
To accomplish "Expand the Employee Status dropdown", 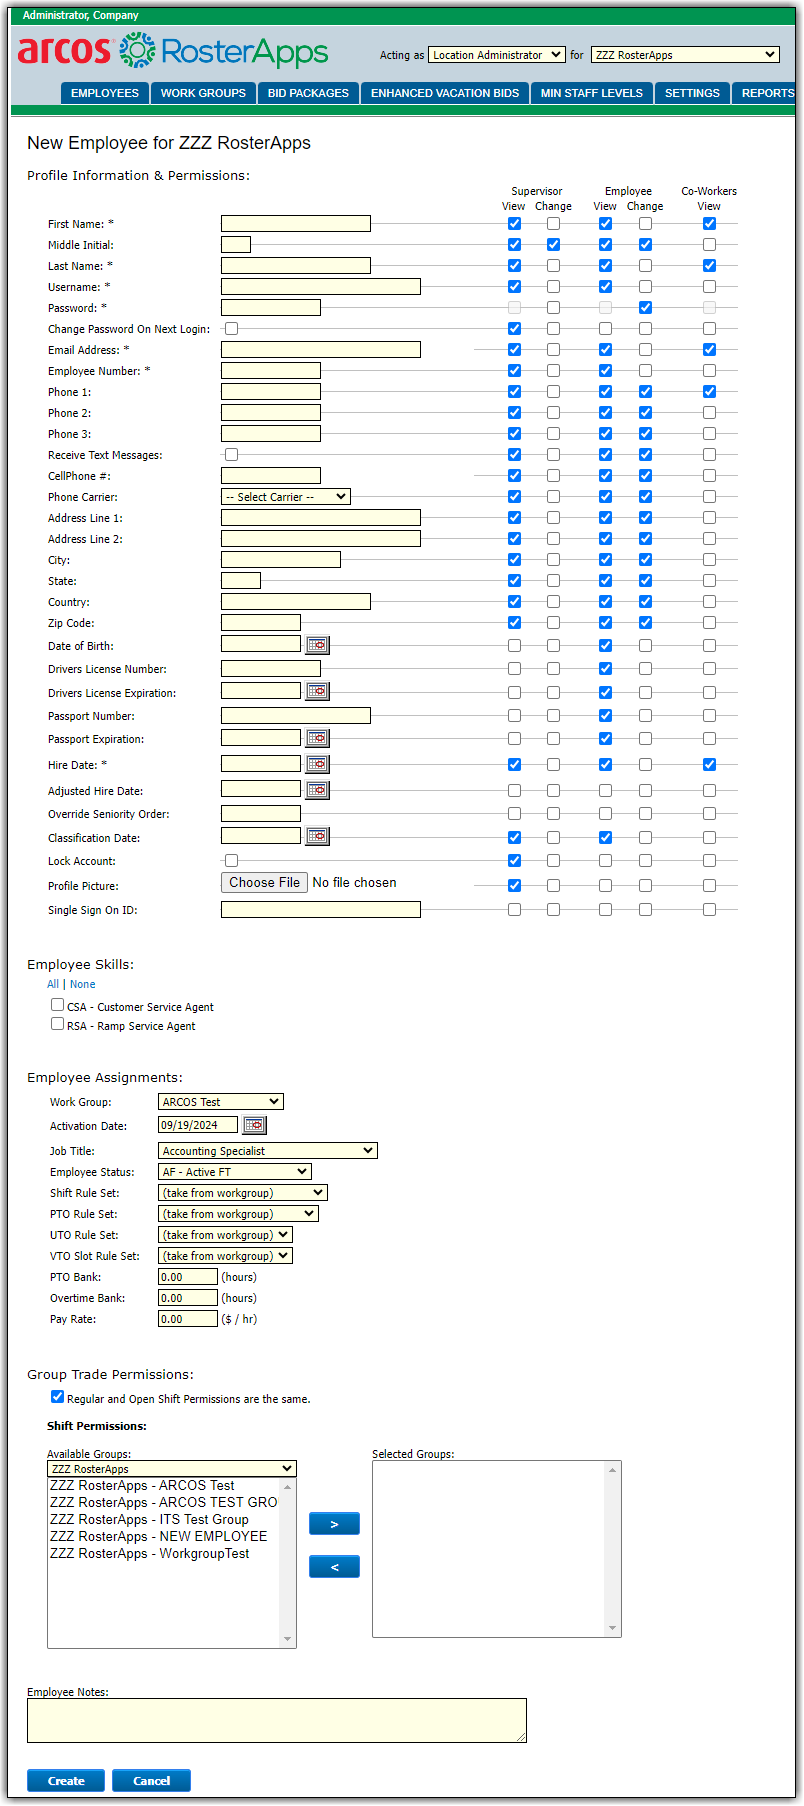I will 235,1172.
